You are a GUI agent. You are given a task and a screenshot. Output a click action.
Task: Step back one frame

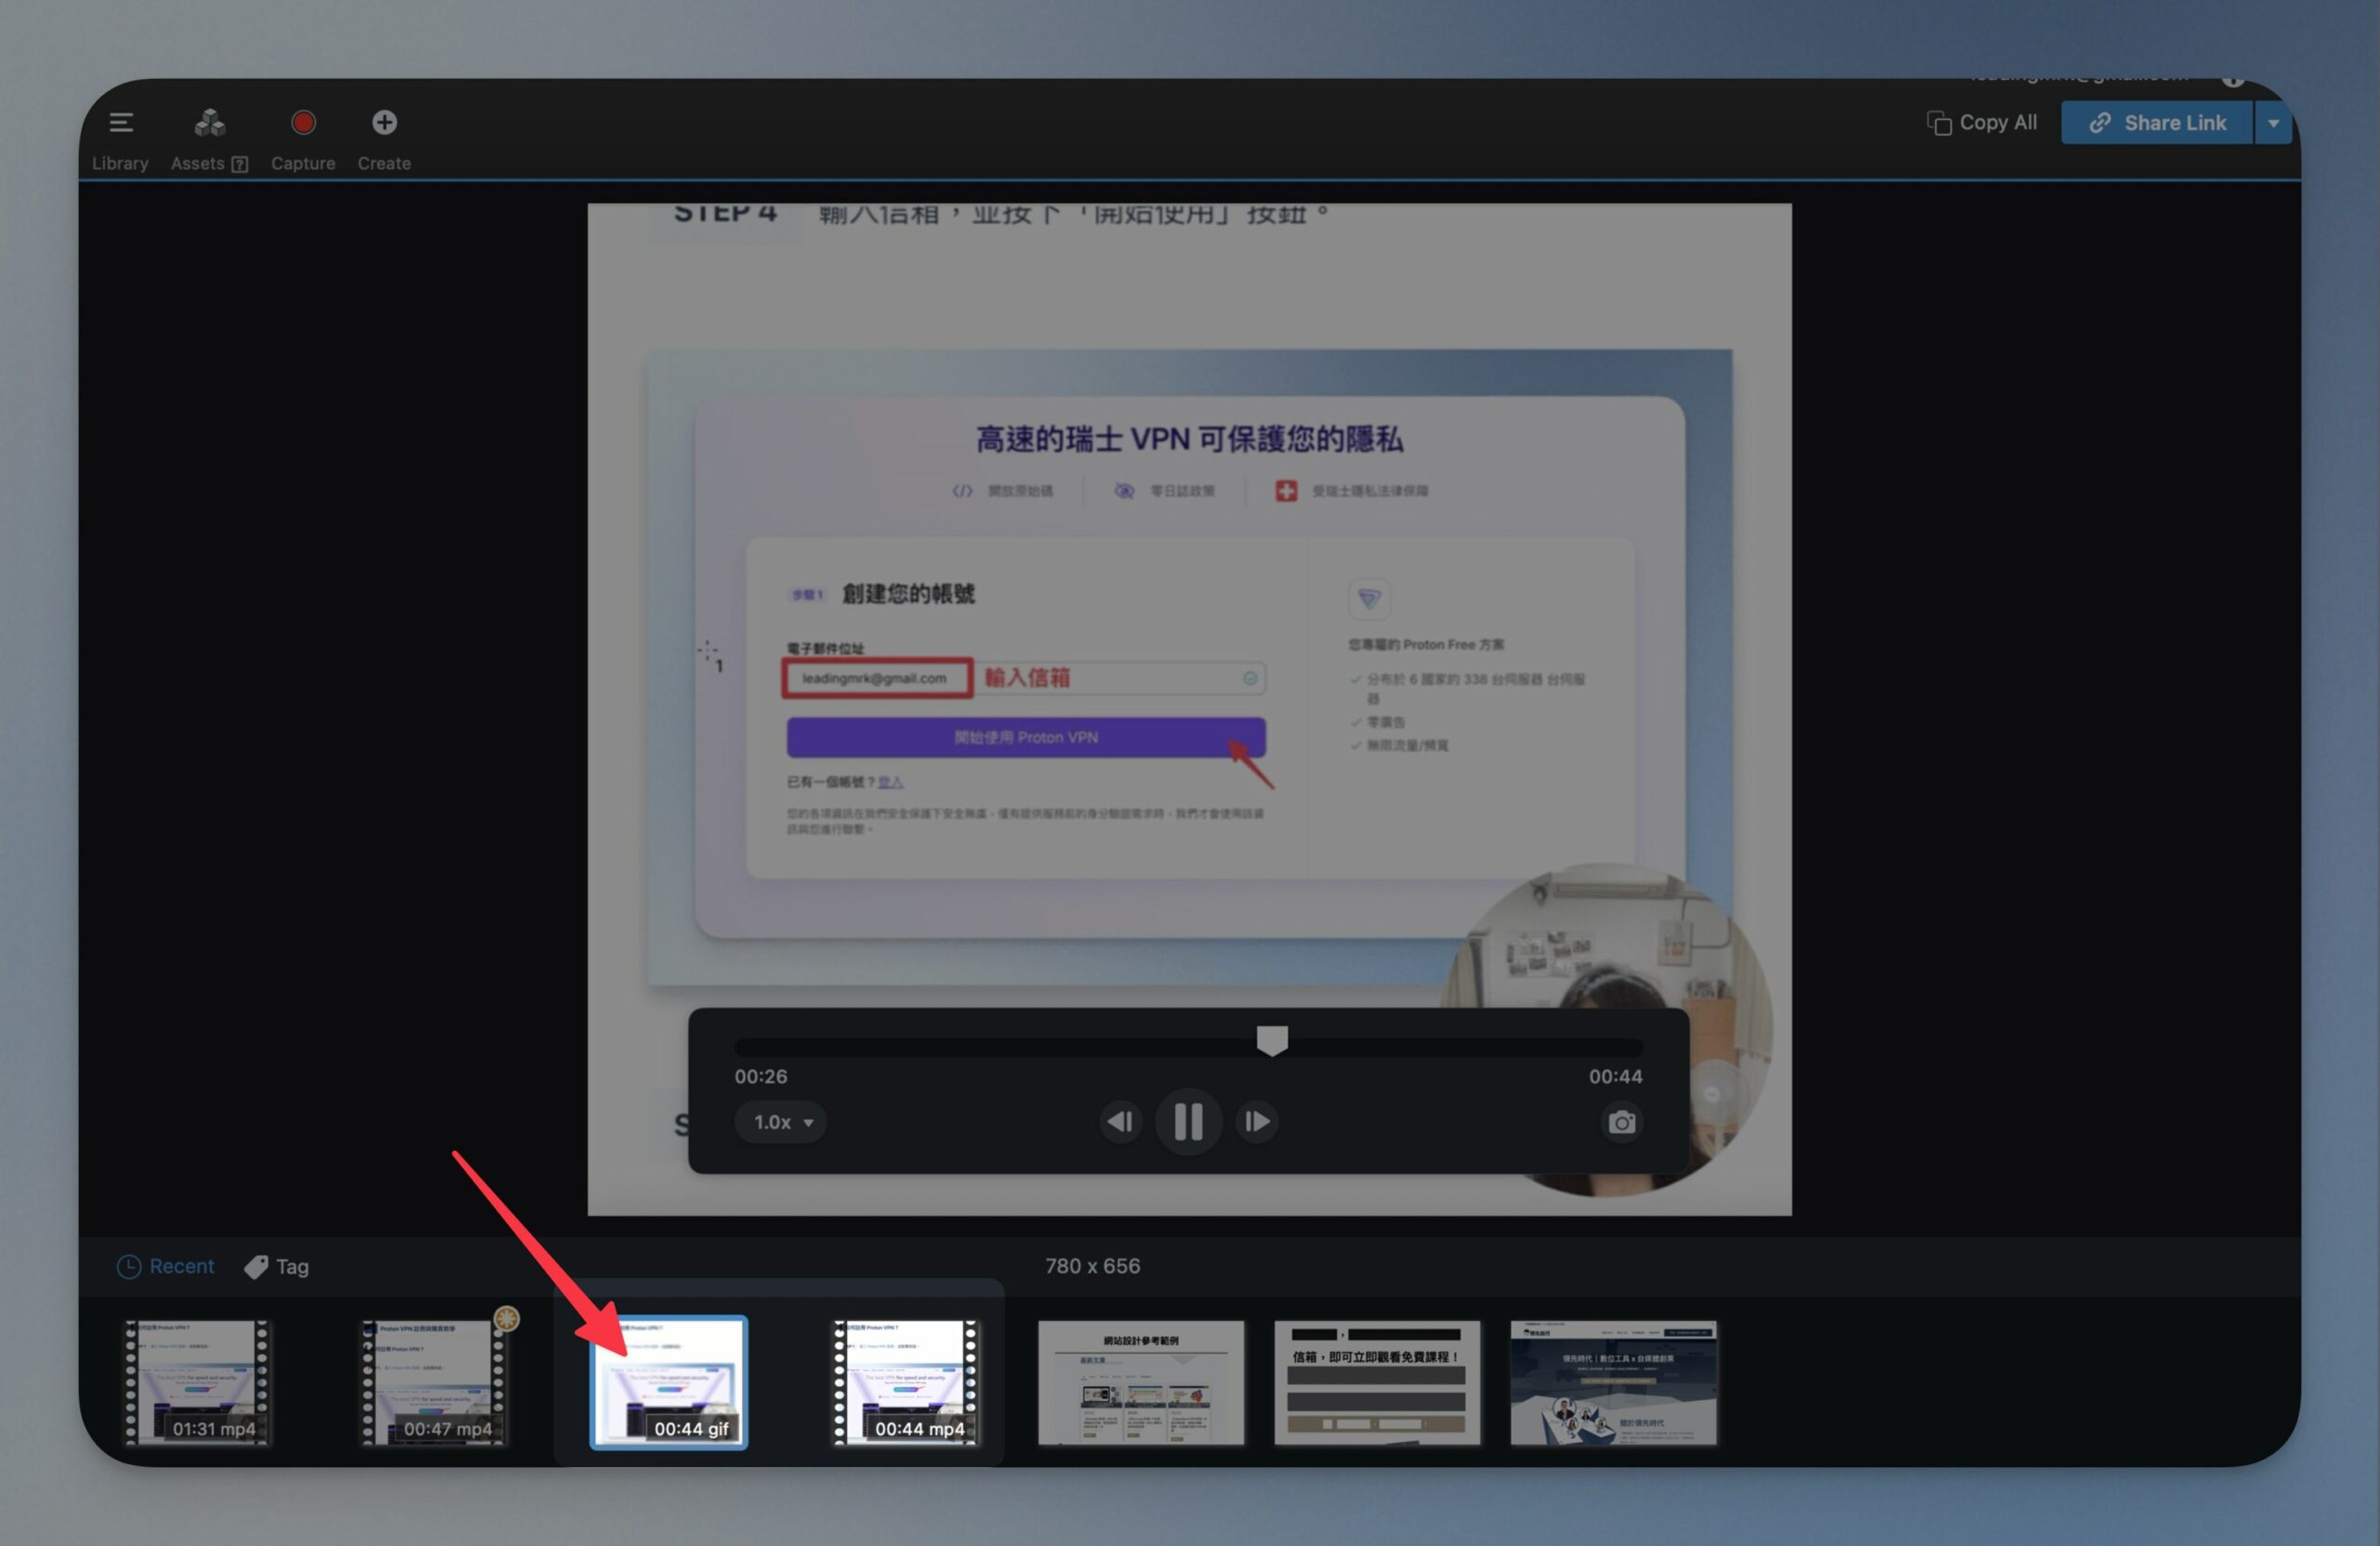pos(1120,1122)
